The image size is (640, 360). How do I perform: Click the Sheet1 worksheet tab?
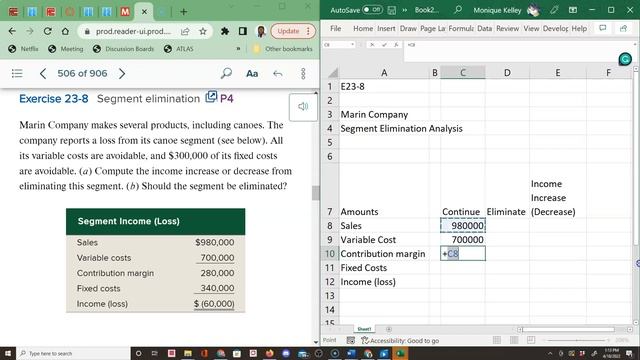coord(364,329)
